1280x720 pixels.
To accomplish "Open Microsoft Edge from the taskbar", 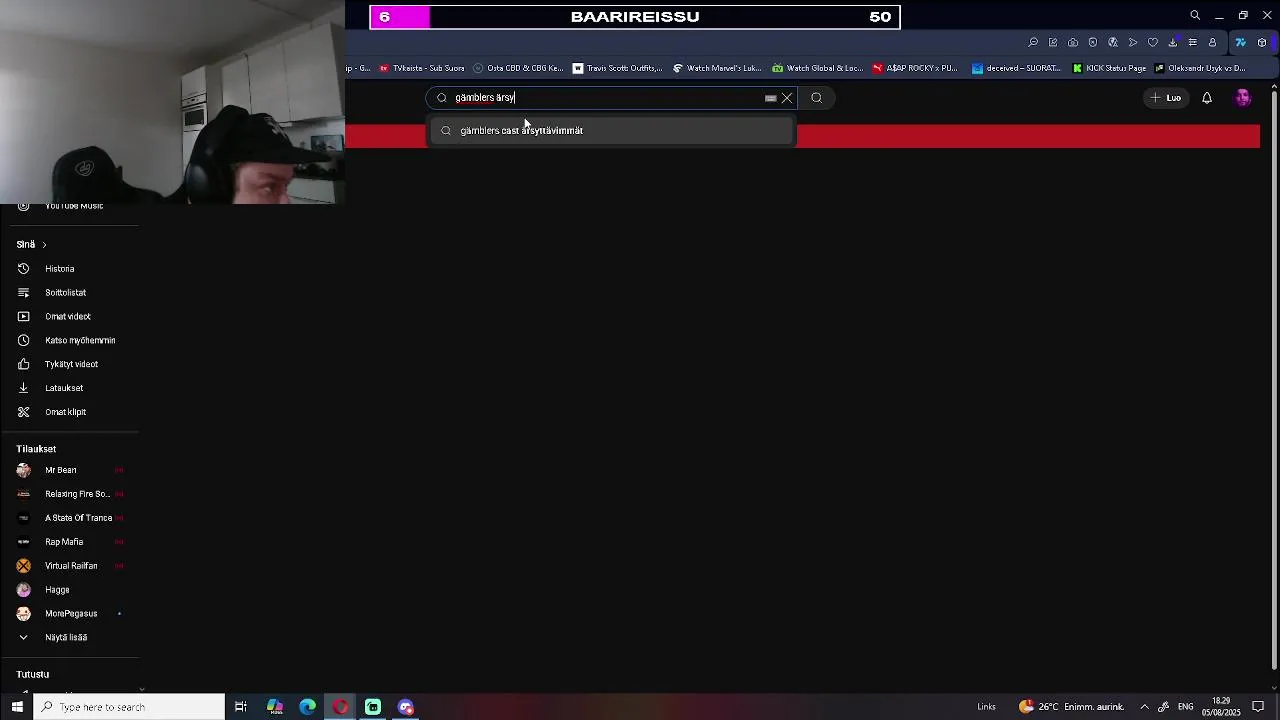I will tap(308, 707).
